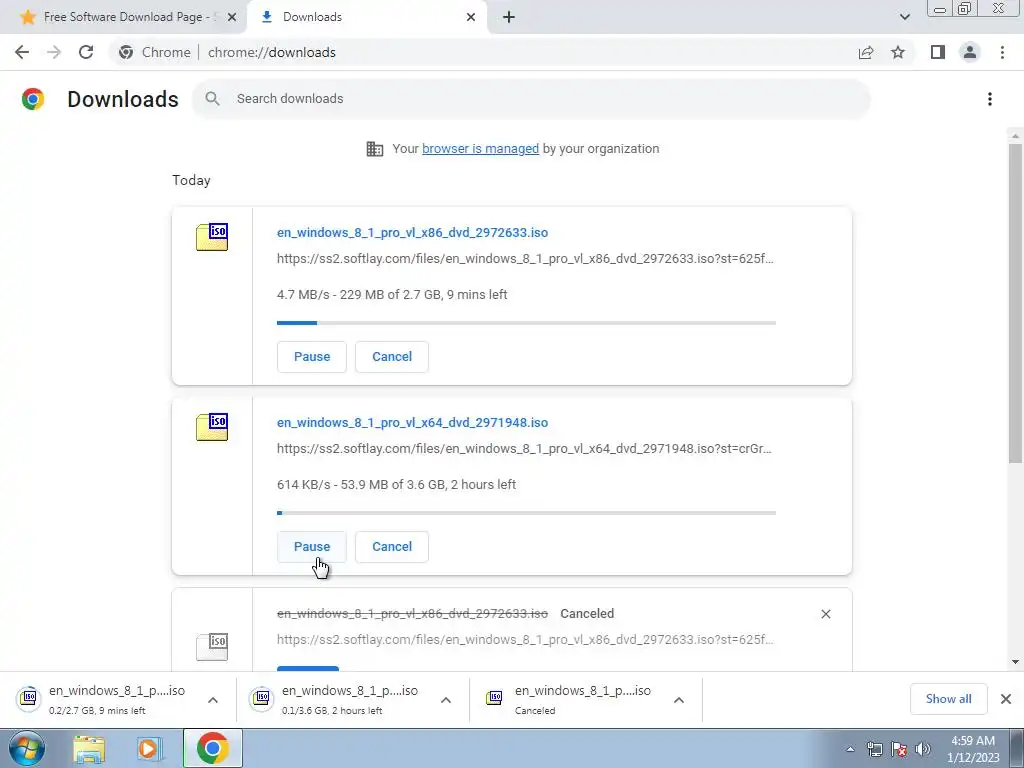Remove the canceled download from list
This screenshot has width=1024, height=768.
click(825, 614)
